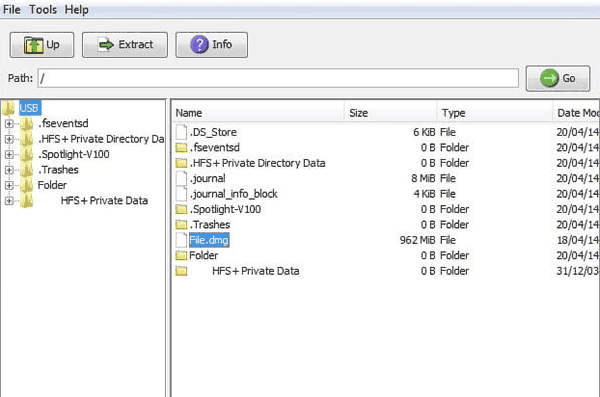This screenshot has height=397, width=600.
Task: Click the 31/12/03 date cell
Action: coord(577,271)
